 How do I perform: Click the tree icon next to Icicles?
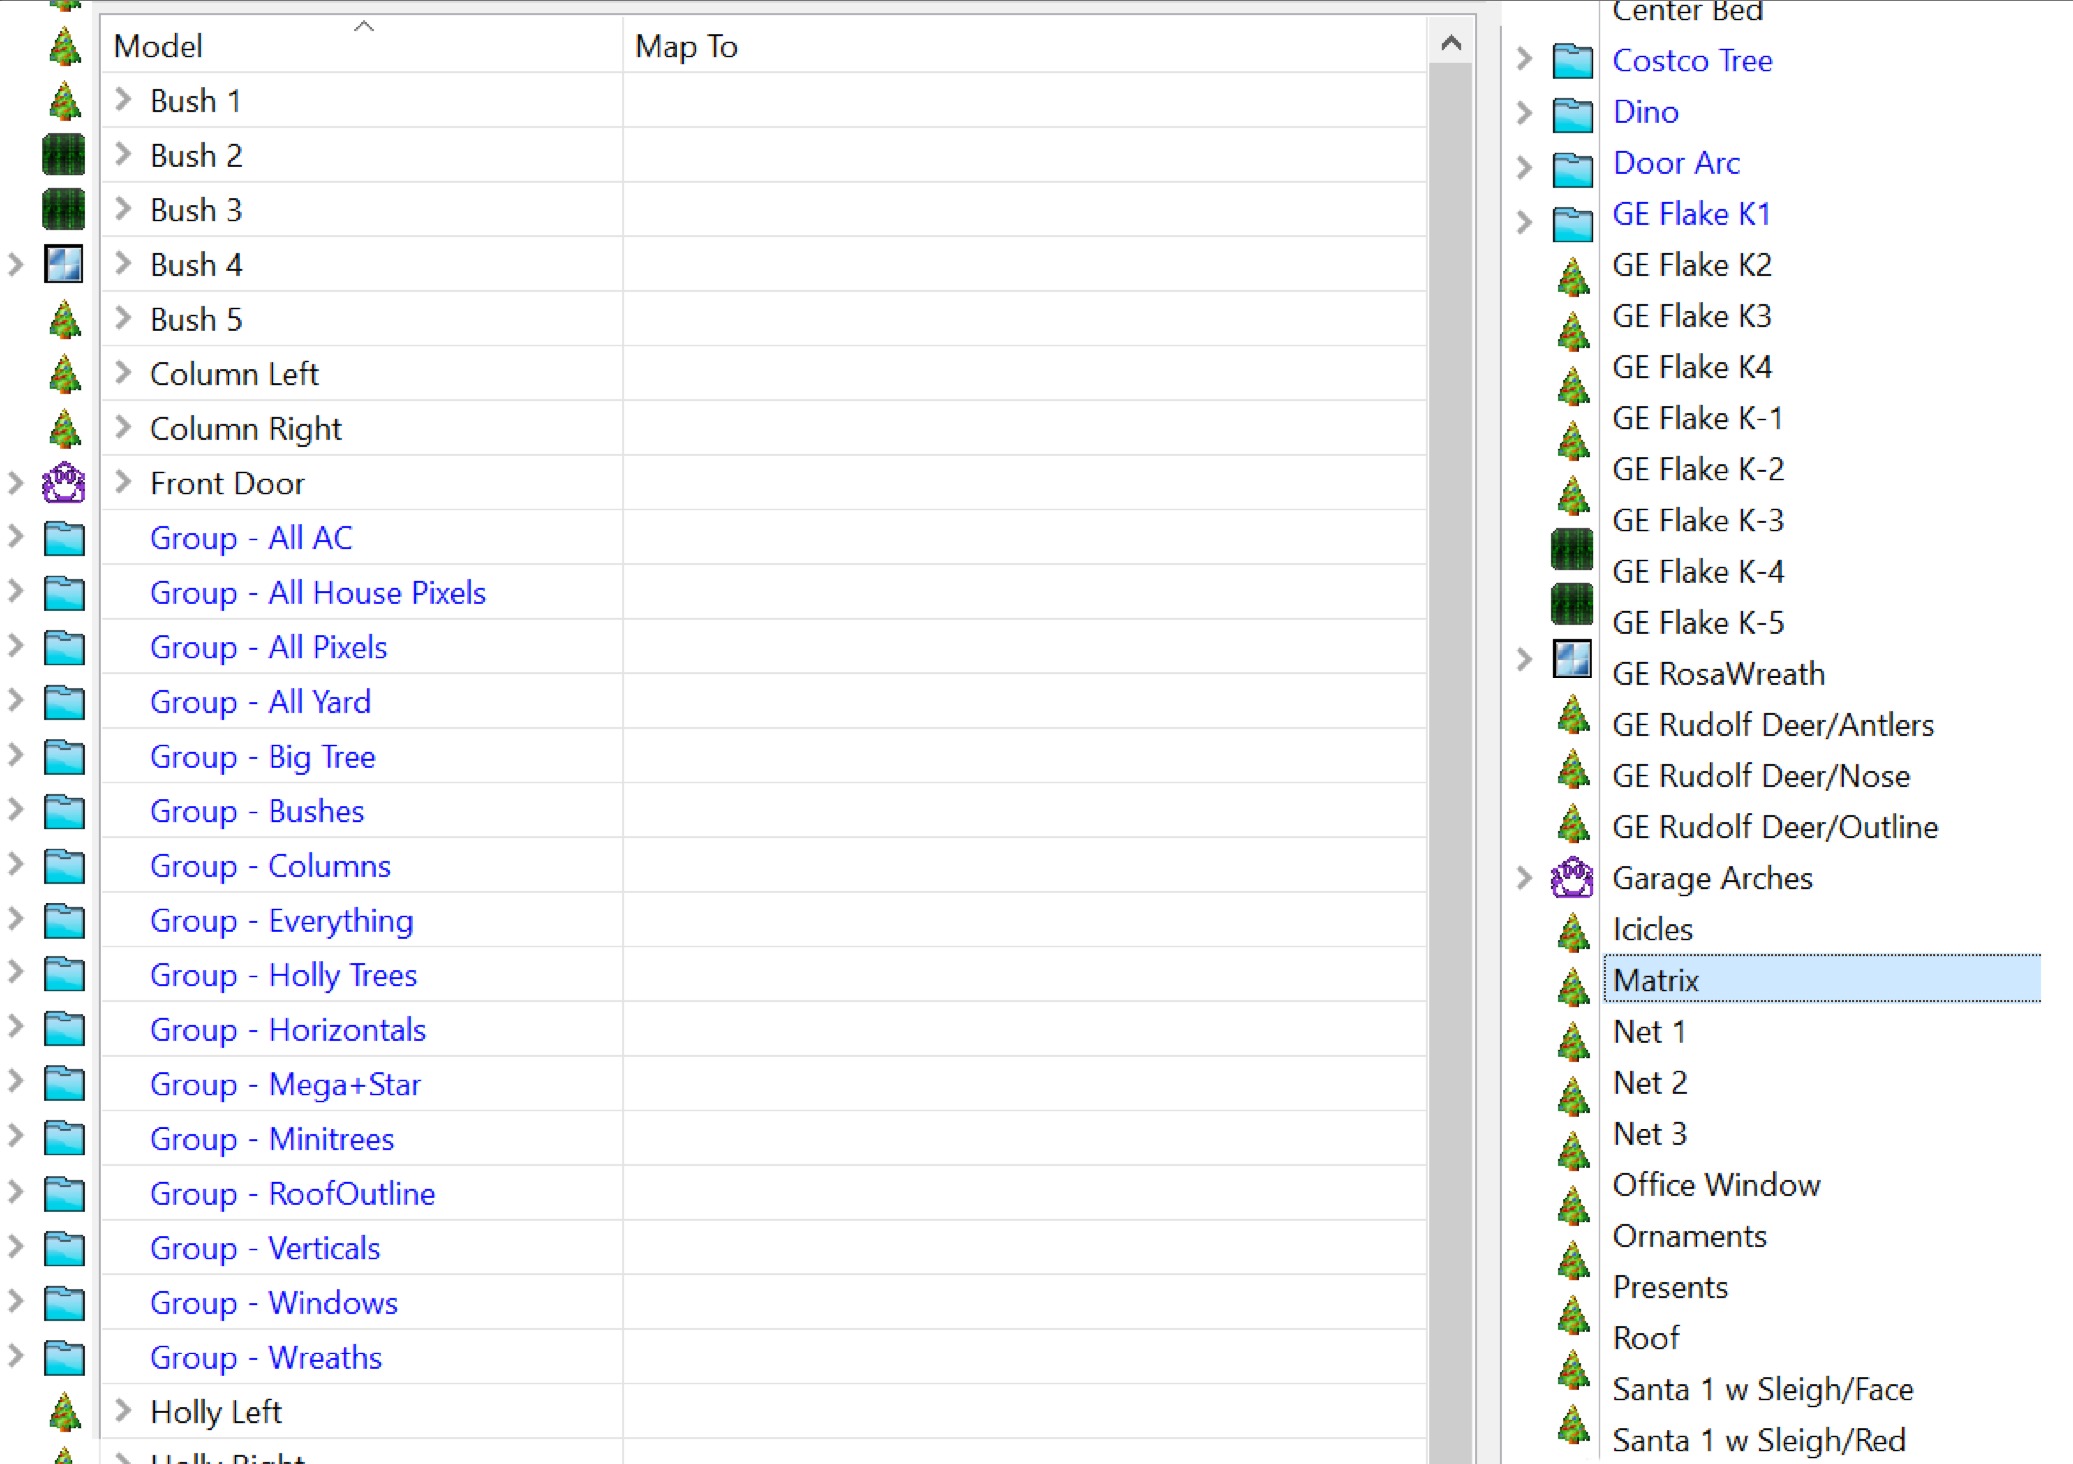point(1573,932)
